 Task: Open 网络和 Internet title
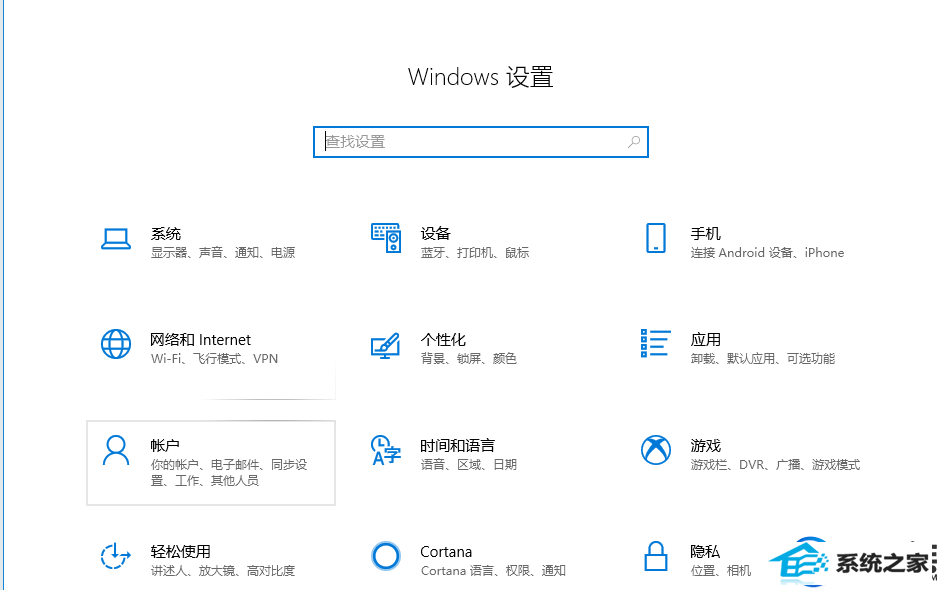(200, 340)
